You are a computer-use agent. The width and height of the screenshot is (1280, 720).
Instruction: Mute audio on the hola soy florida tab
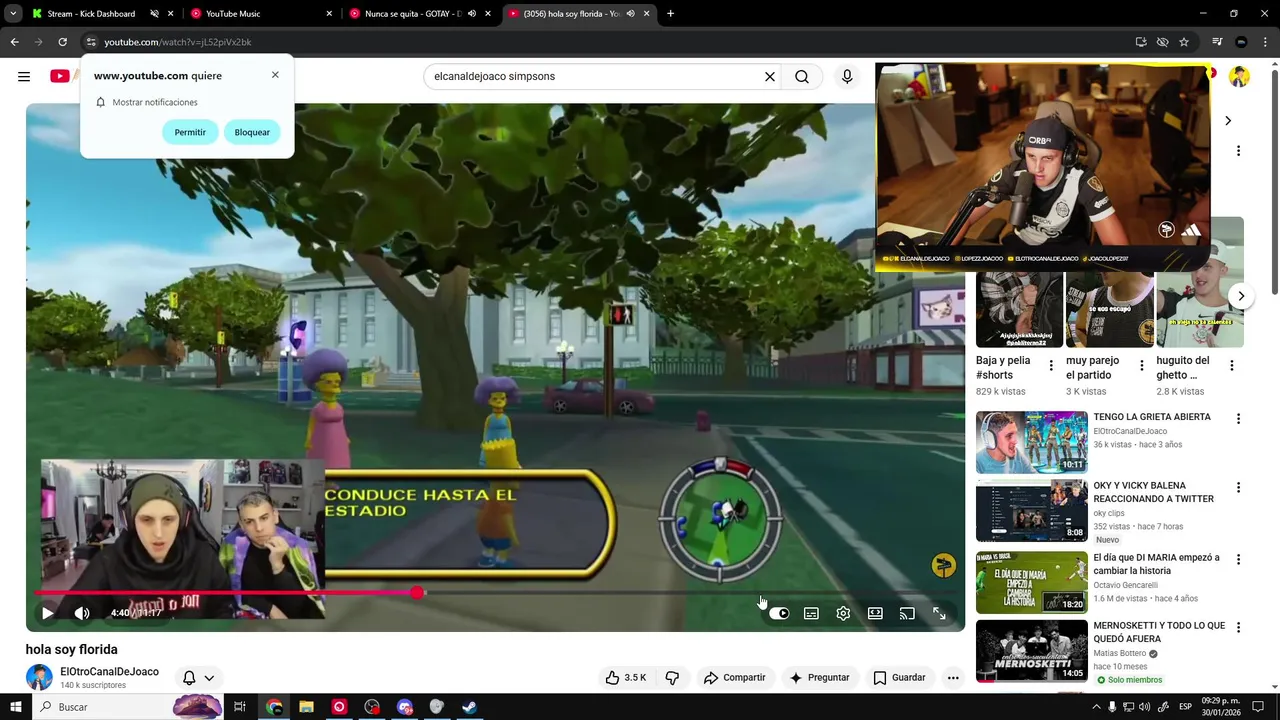(x=630, y=14)
